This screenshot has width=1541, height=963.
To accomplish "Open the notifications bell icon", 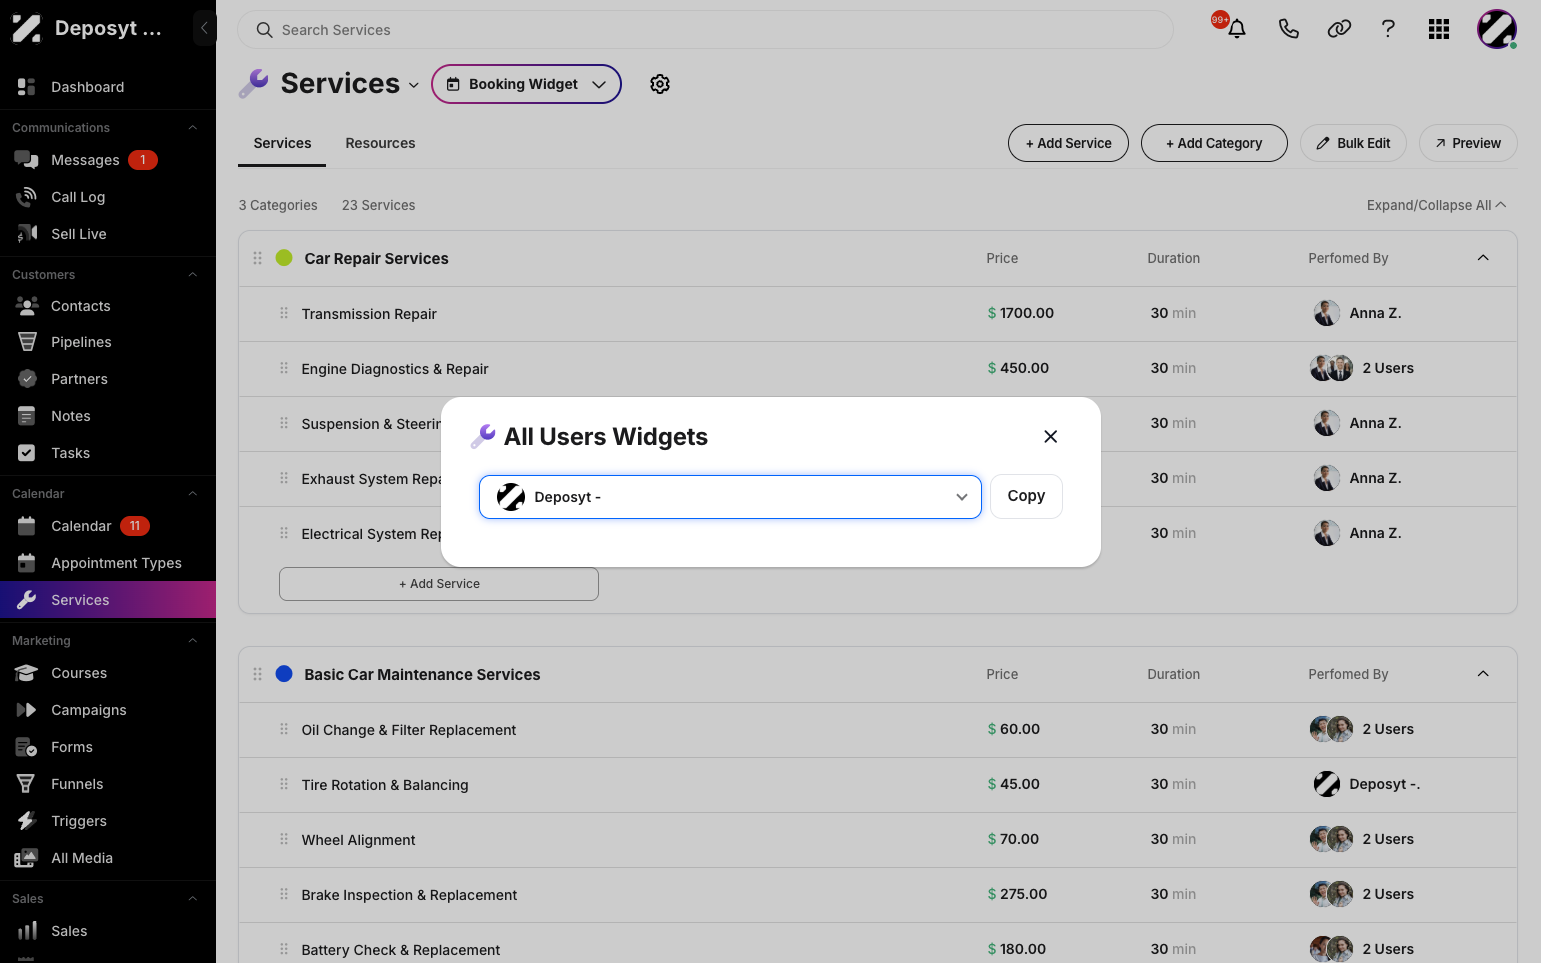I will 1237,29.
